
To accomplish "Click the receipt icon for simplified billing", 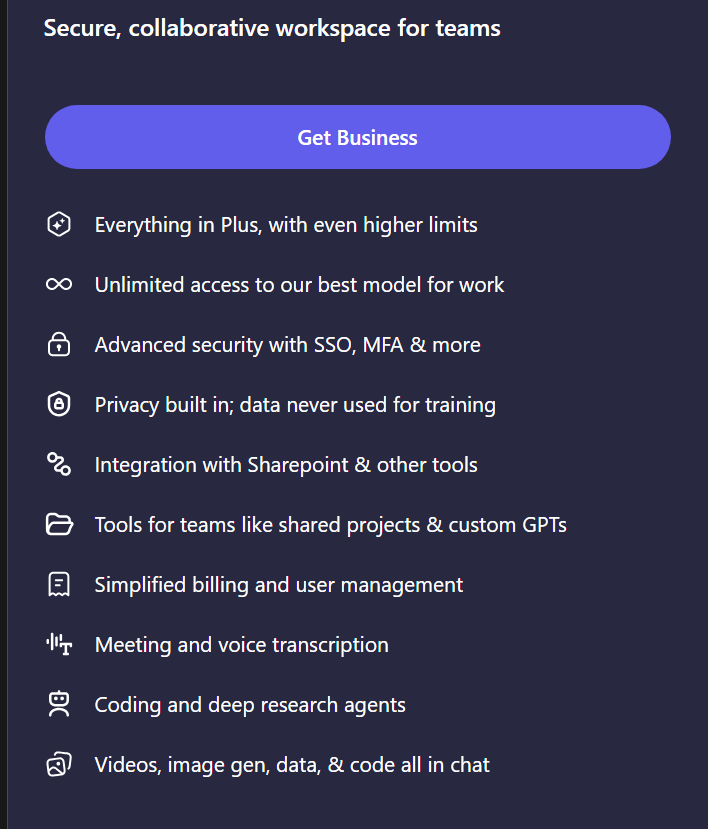I will [x=59, y=585].
